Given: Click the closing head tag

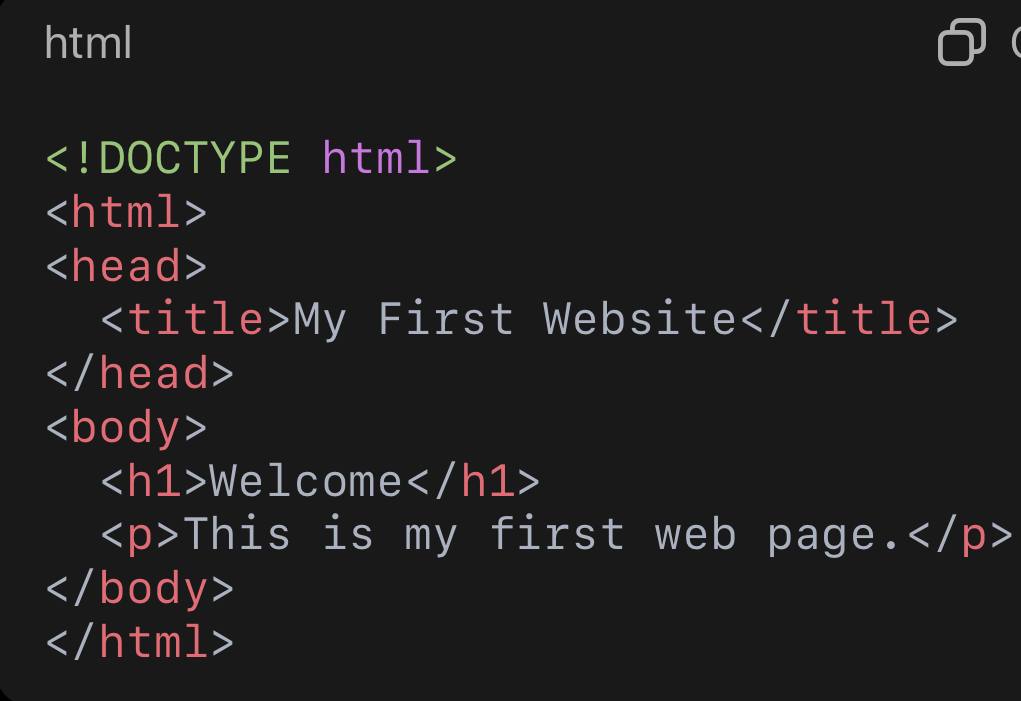Looking at the screenshot, I should point(140,374).
